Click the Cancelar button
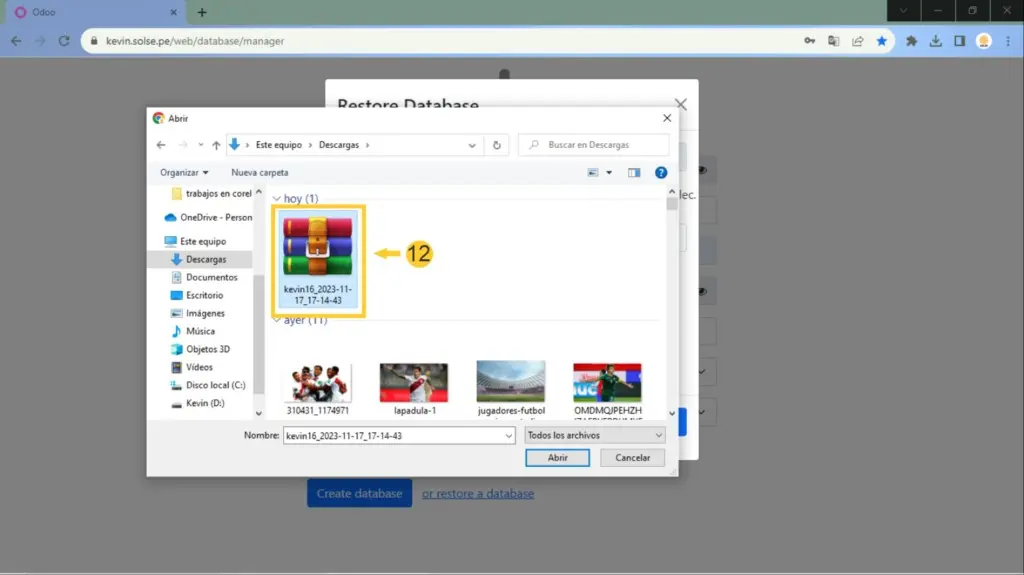 632,458
